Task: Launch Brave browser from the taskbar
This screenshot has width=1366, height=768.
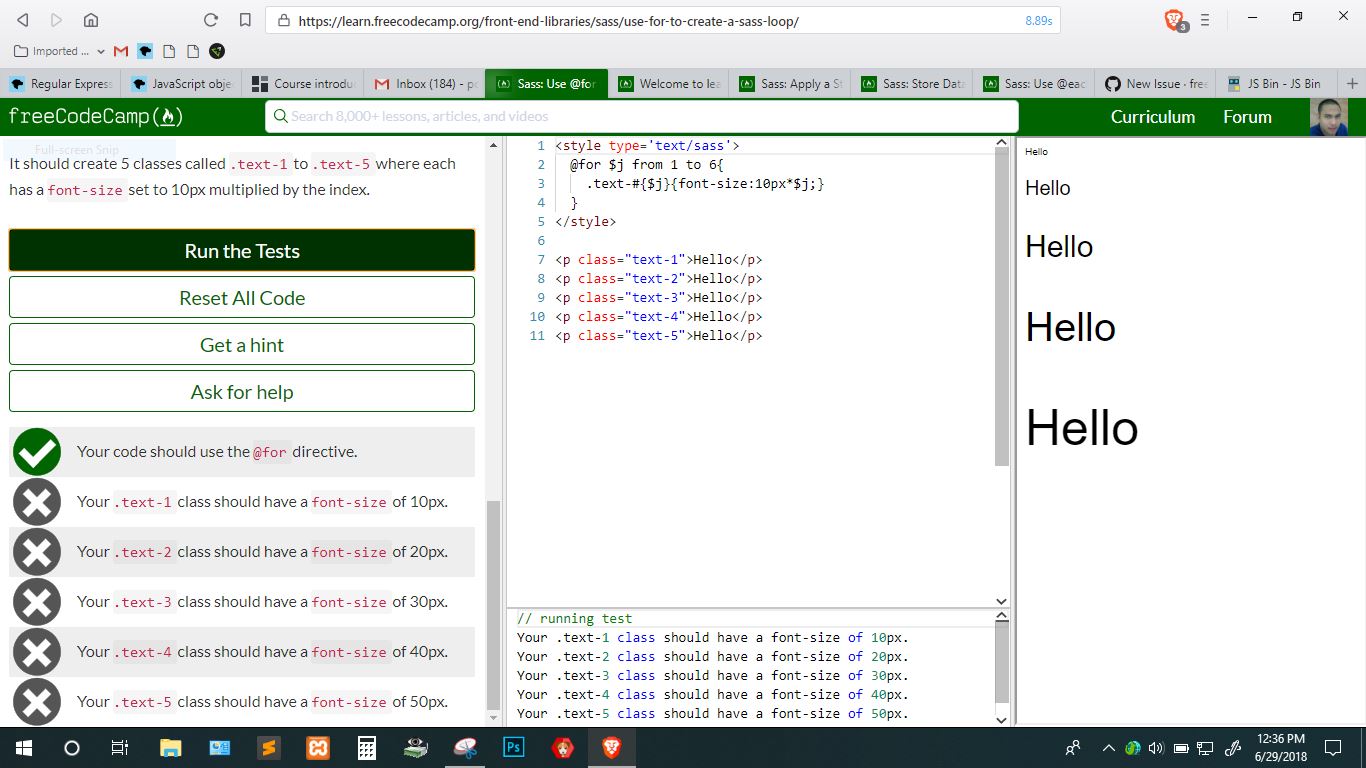Action: point(611,747)
